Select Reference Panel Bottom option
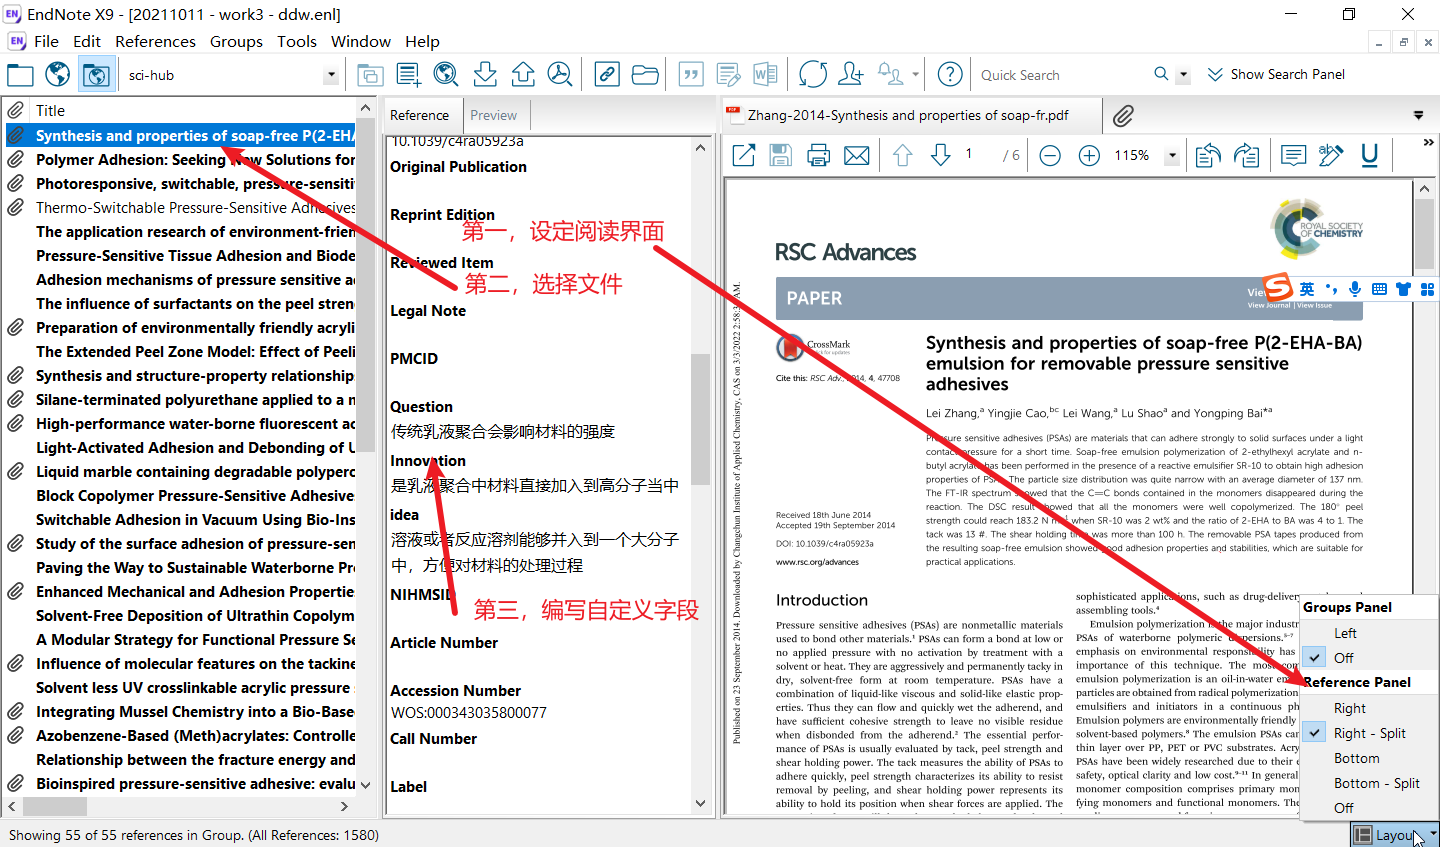This screenshot has width=1440, height=847. 1356,758
